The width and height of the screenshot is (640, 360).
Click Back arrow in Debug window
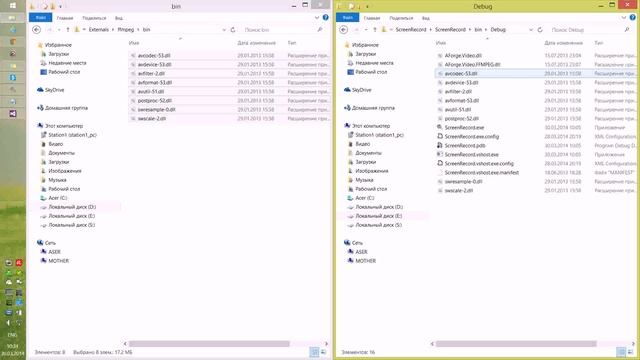click(x=343, y=30)
